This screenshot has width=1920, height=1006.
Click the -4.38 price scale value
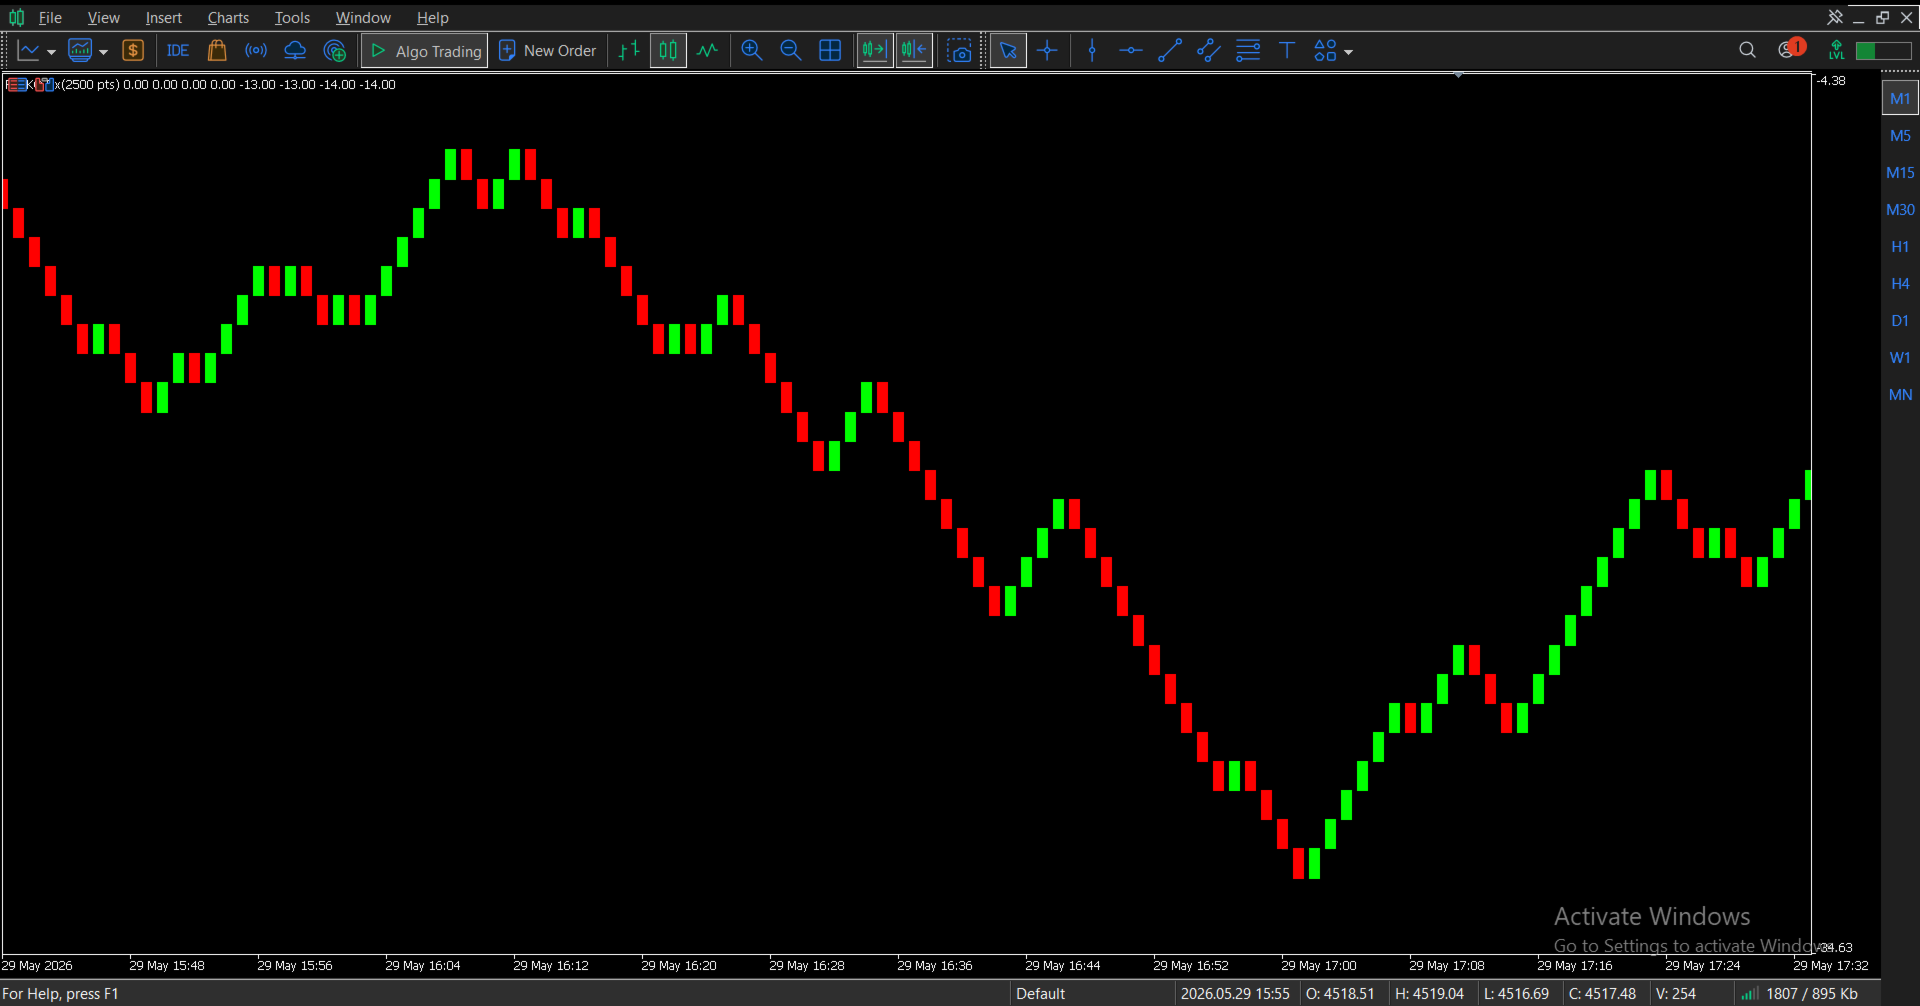(x=1831, y=81)
